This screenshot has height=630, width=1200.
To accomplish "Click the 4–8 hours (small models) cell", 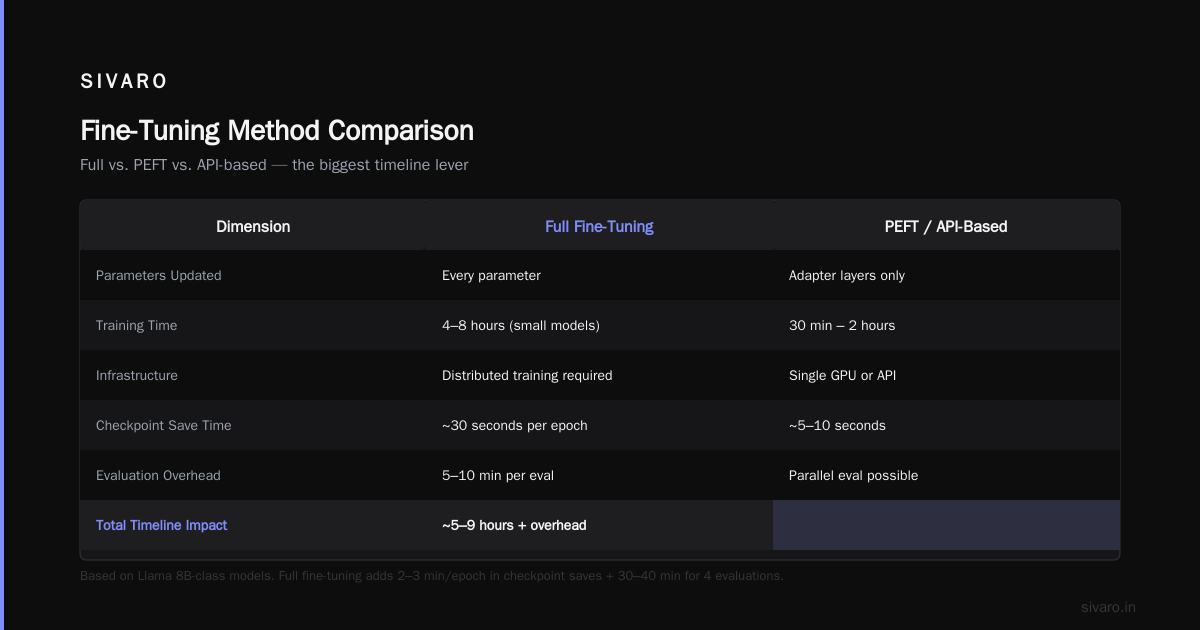I will tap(521, 325).
